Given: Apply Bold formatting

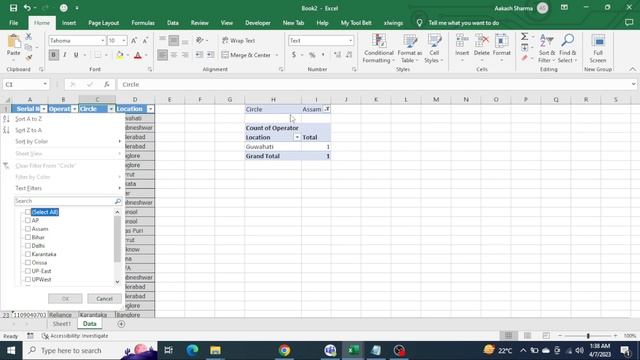Looking at the screenshot, I should point(53,55).
